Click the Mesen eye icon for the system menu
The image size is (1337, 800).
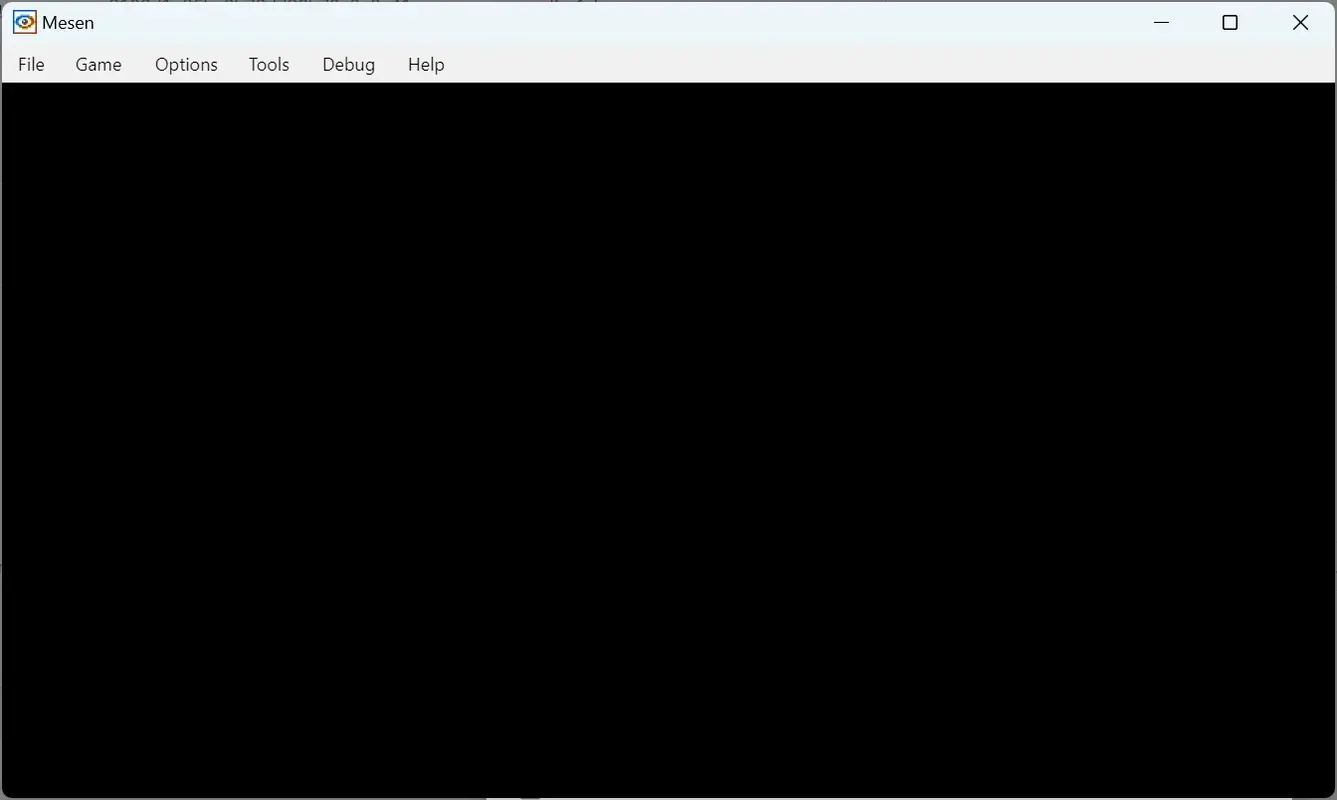pyautogui.click(x=23, y=21)
